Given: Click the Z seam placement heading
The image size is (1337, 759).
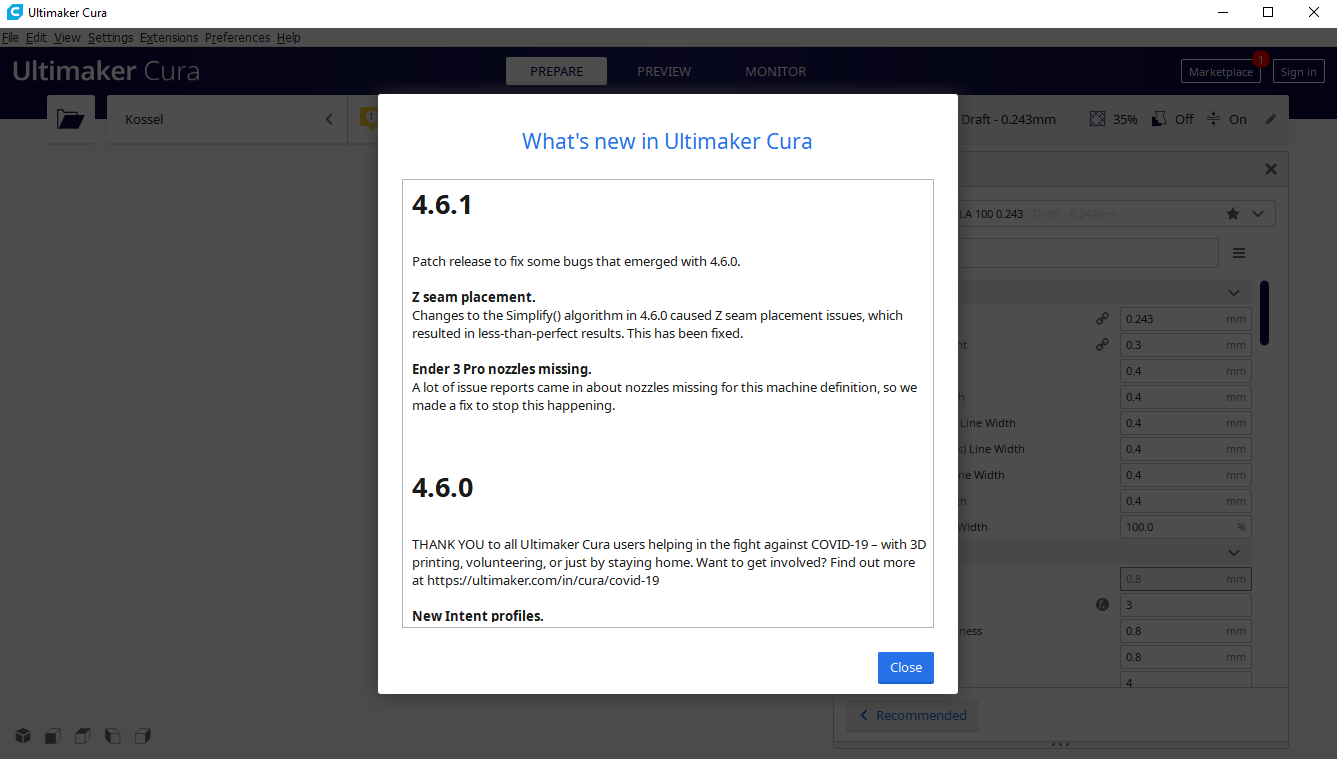Looking at the screenshot, I should click(474, 297).
